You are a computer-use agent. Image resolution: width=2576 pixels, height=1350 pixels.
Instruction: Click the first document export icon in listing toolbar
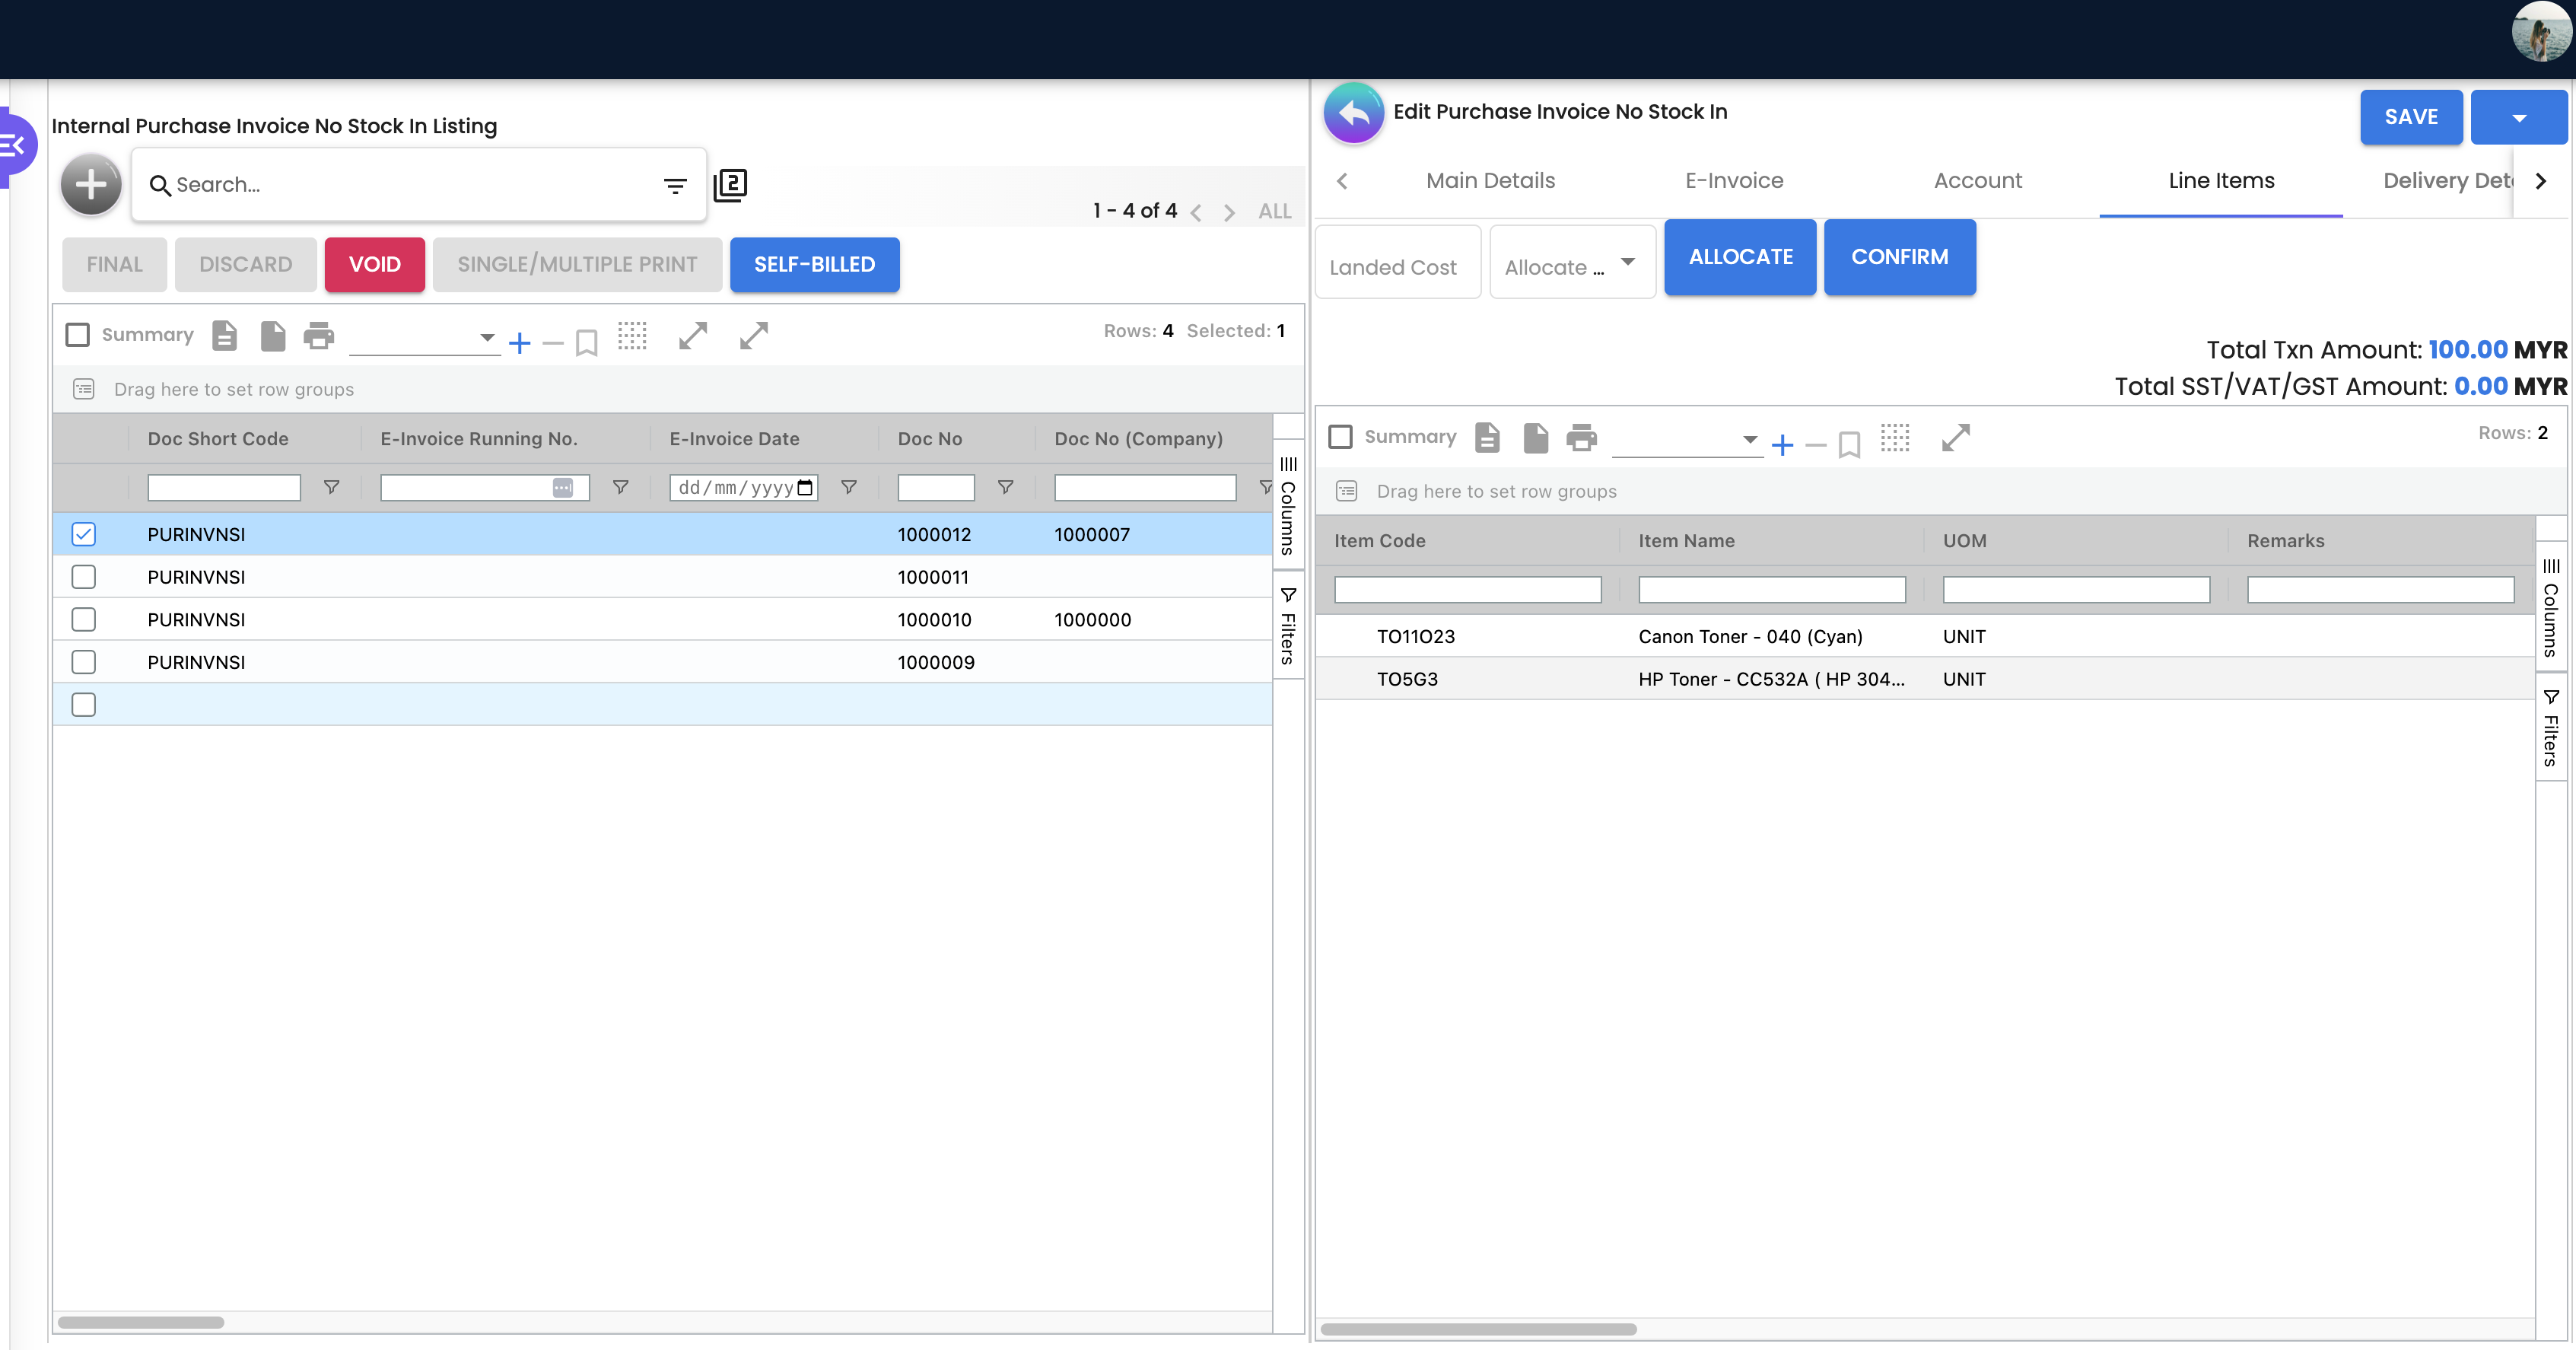click(x=224, y=336)
